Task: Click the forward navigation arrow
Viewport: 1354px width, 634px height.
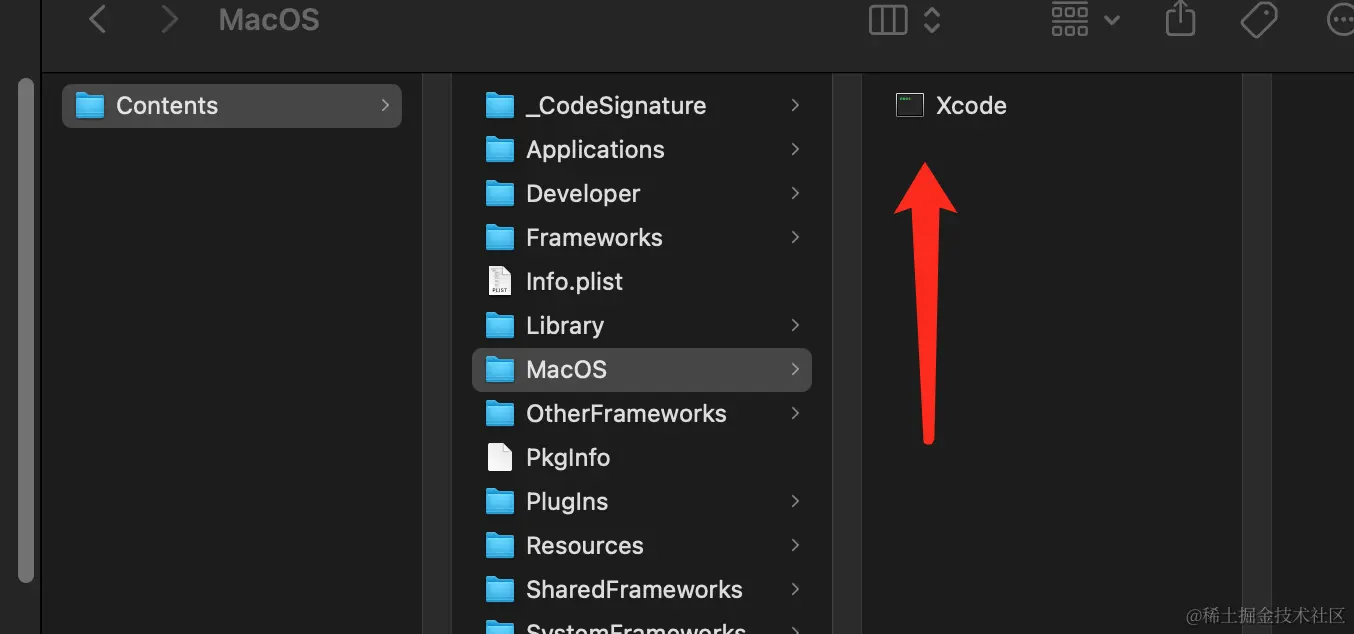Action: [x=168, y=19]
